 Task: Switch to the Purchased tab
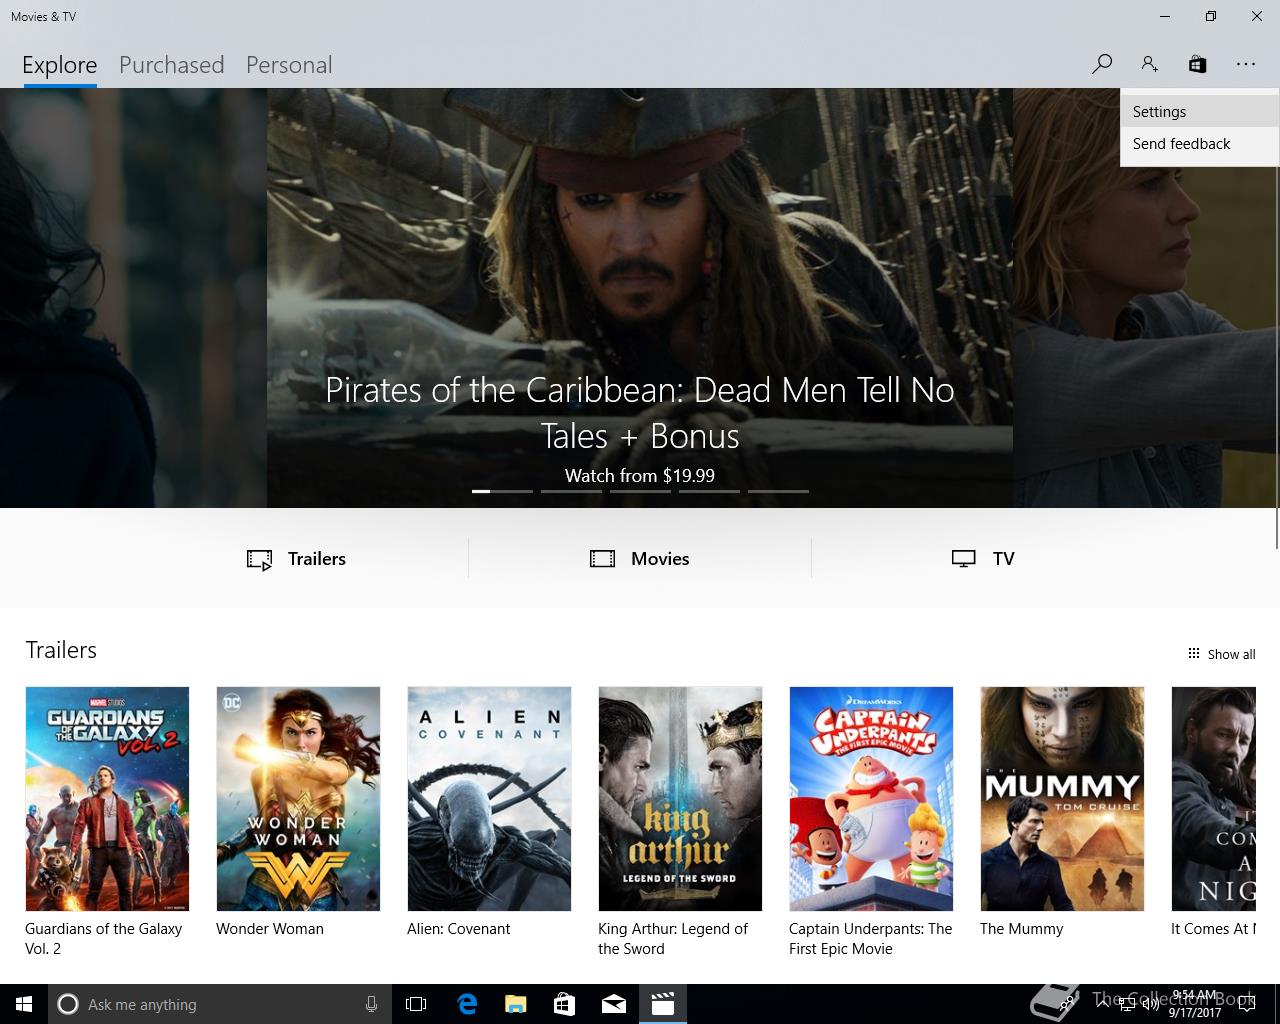171,65
